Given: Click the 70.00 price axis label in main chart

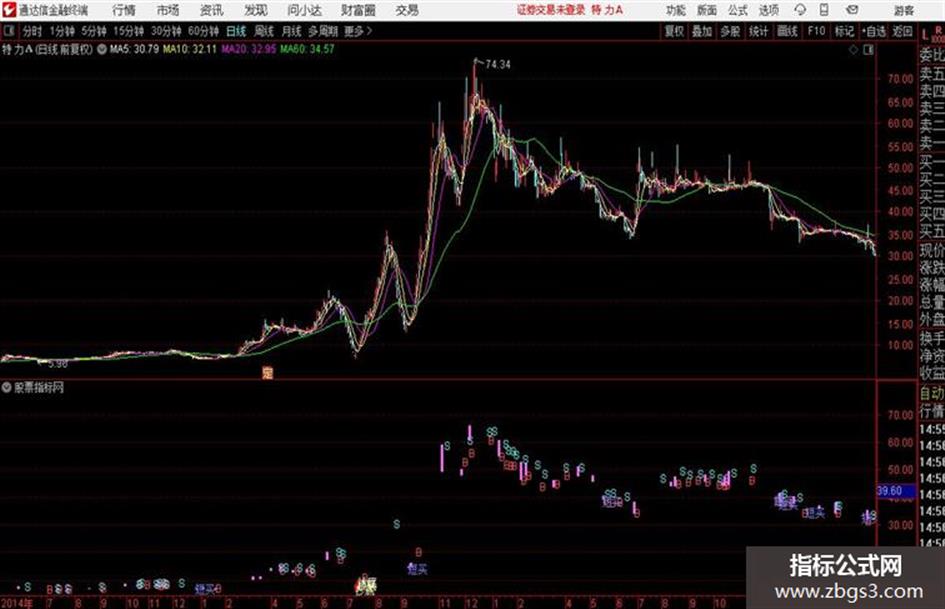Looking at the screenshot, I should (x=900, y=79).
